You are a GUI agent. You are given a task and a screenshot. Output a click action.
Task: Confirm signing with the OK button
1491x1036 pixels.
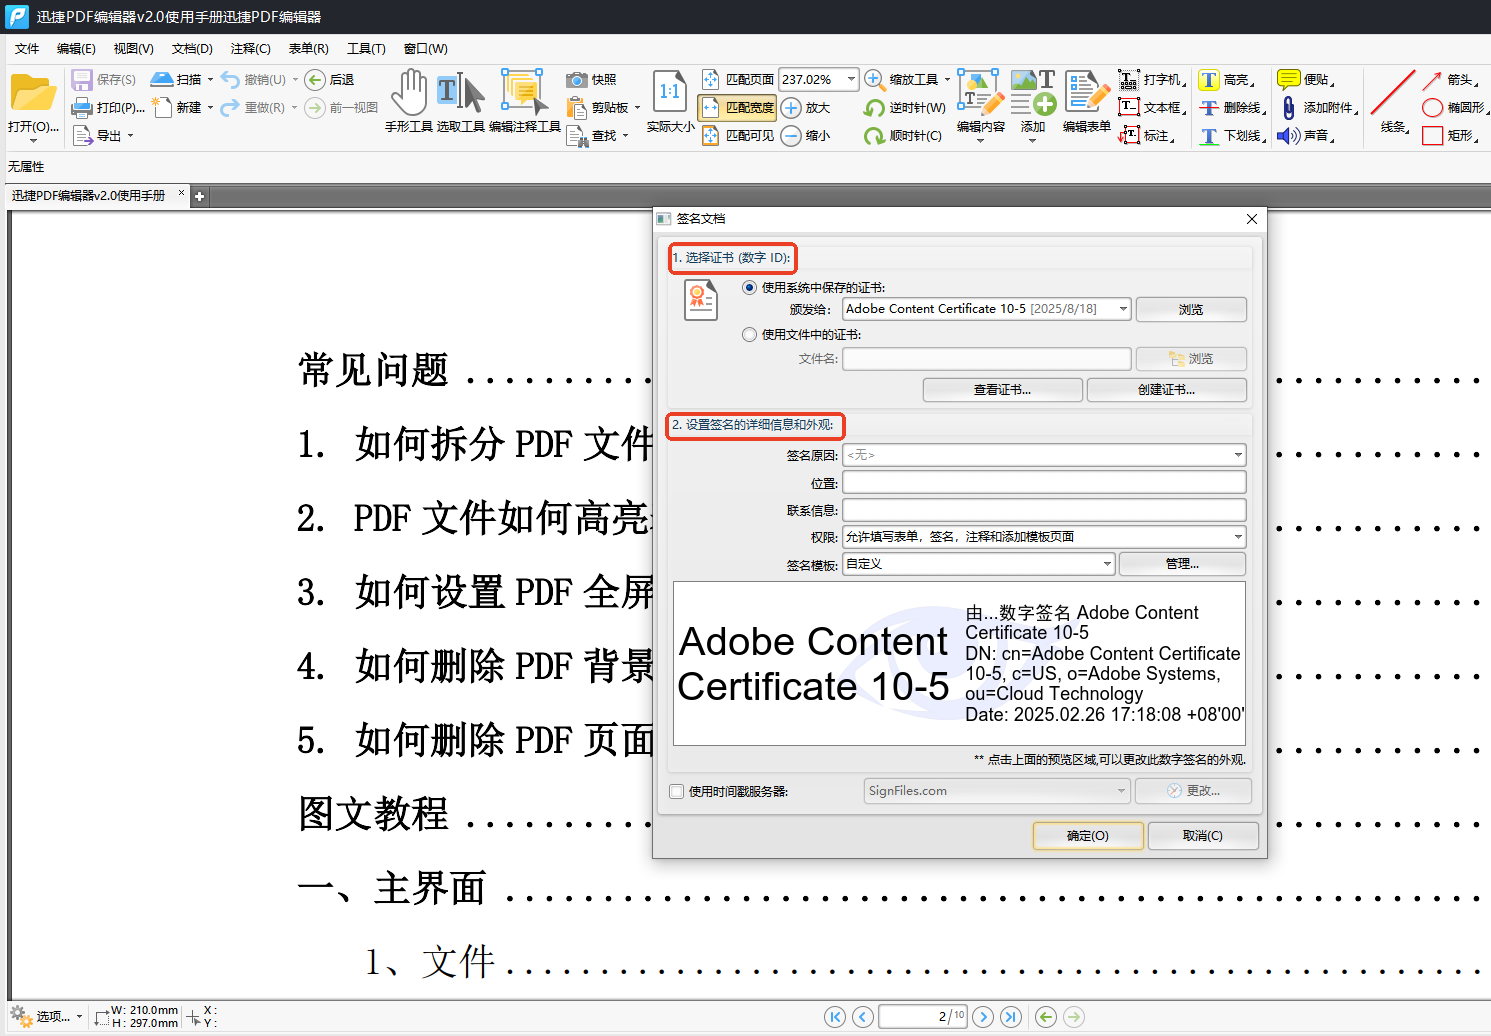pyautogui.click(x=1088, y=836)
